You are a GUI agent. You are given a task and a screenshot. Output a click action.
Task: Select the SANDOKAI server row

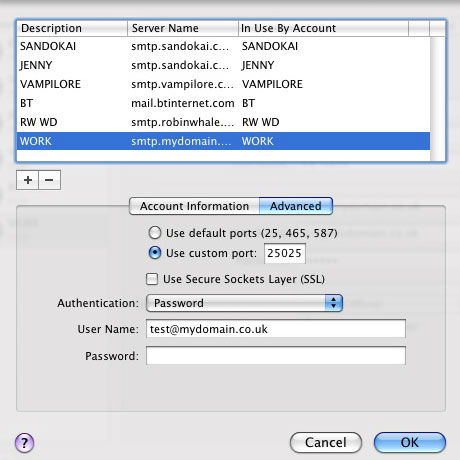tap(223, 46)
